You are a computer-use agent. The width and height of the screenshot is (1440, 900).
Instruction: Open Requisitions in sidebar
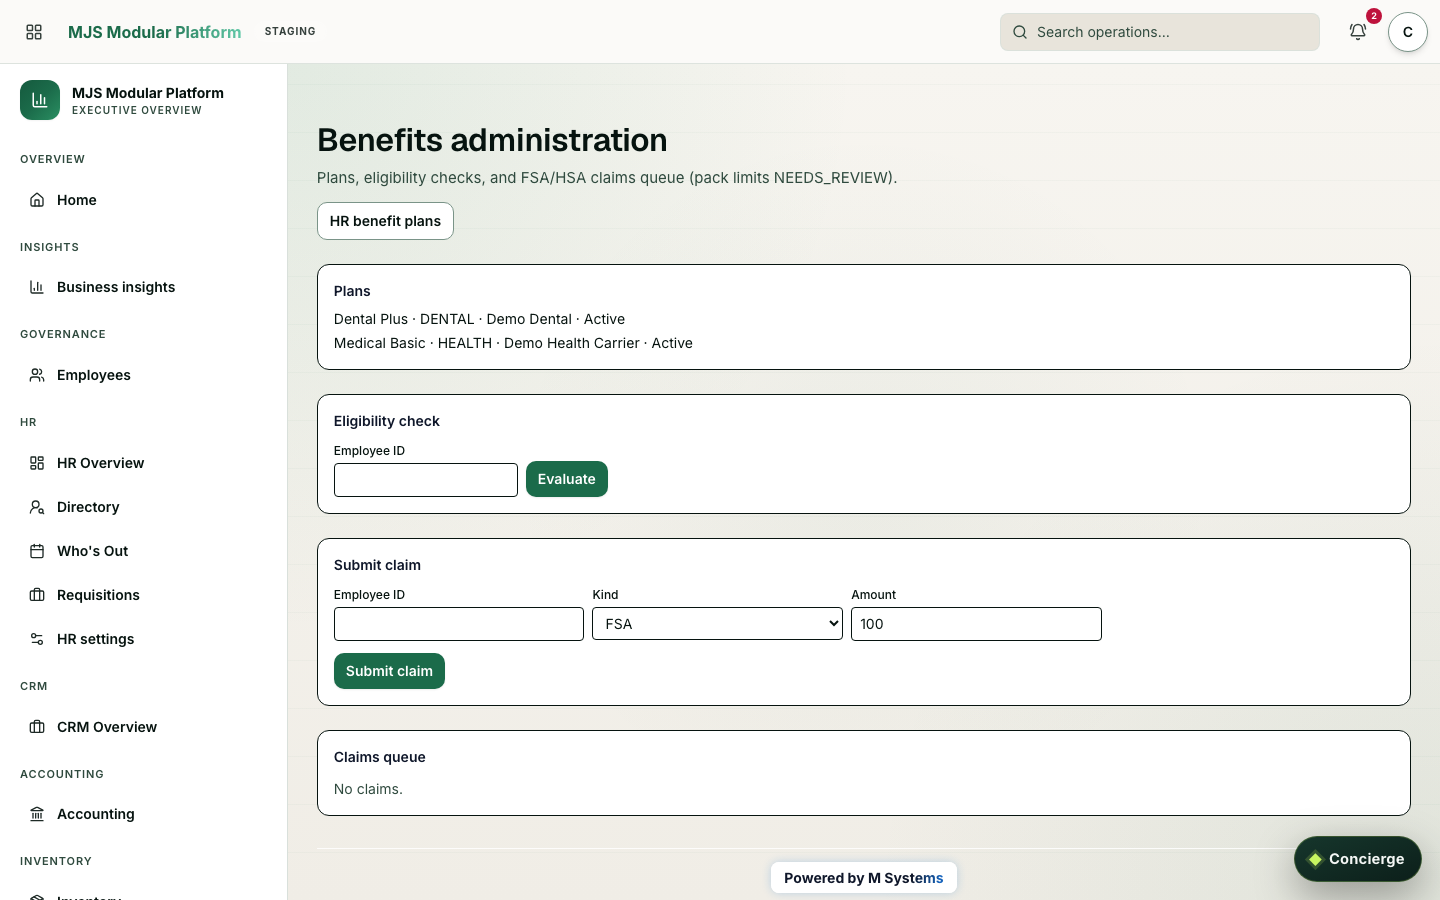click(x=143, y=595)
